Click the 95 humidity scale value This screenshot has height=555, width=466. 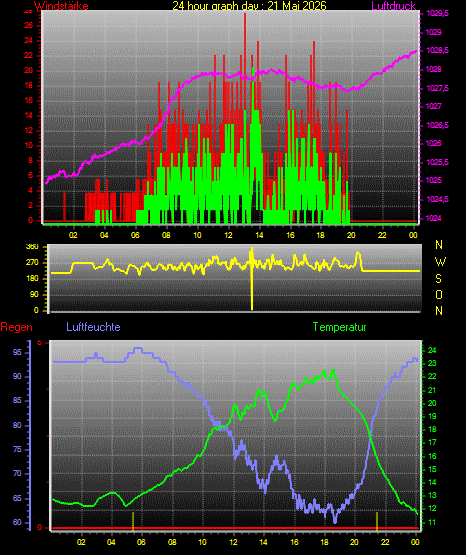[17, 353]
